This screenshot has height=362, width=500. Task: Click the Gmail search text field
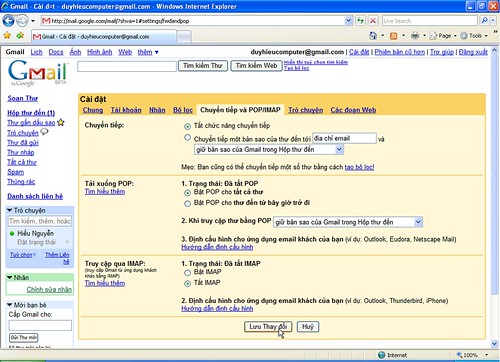coord(127,66)
